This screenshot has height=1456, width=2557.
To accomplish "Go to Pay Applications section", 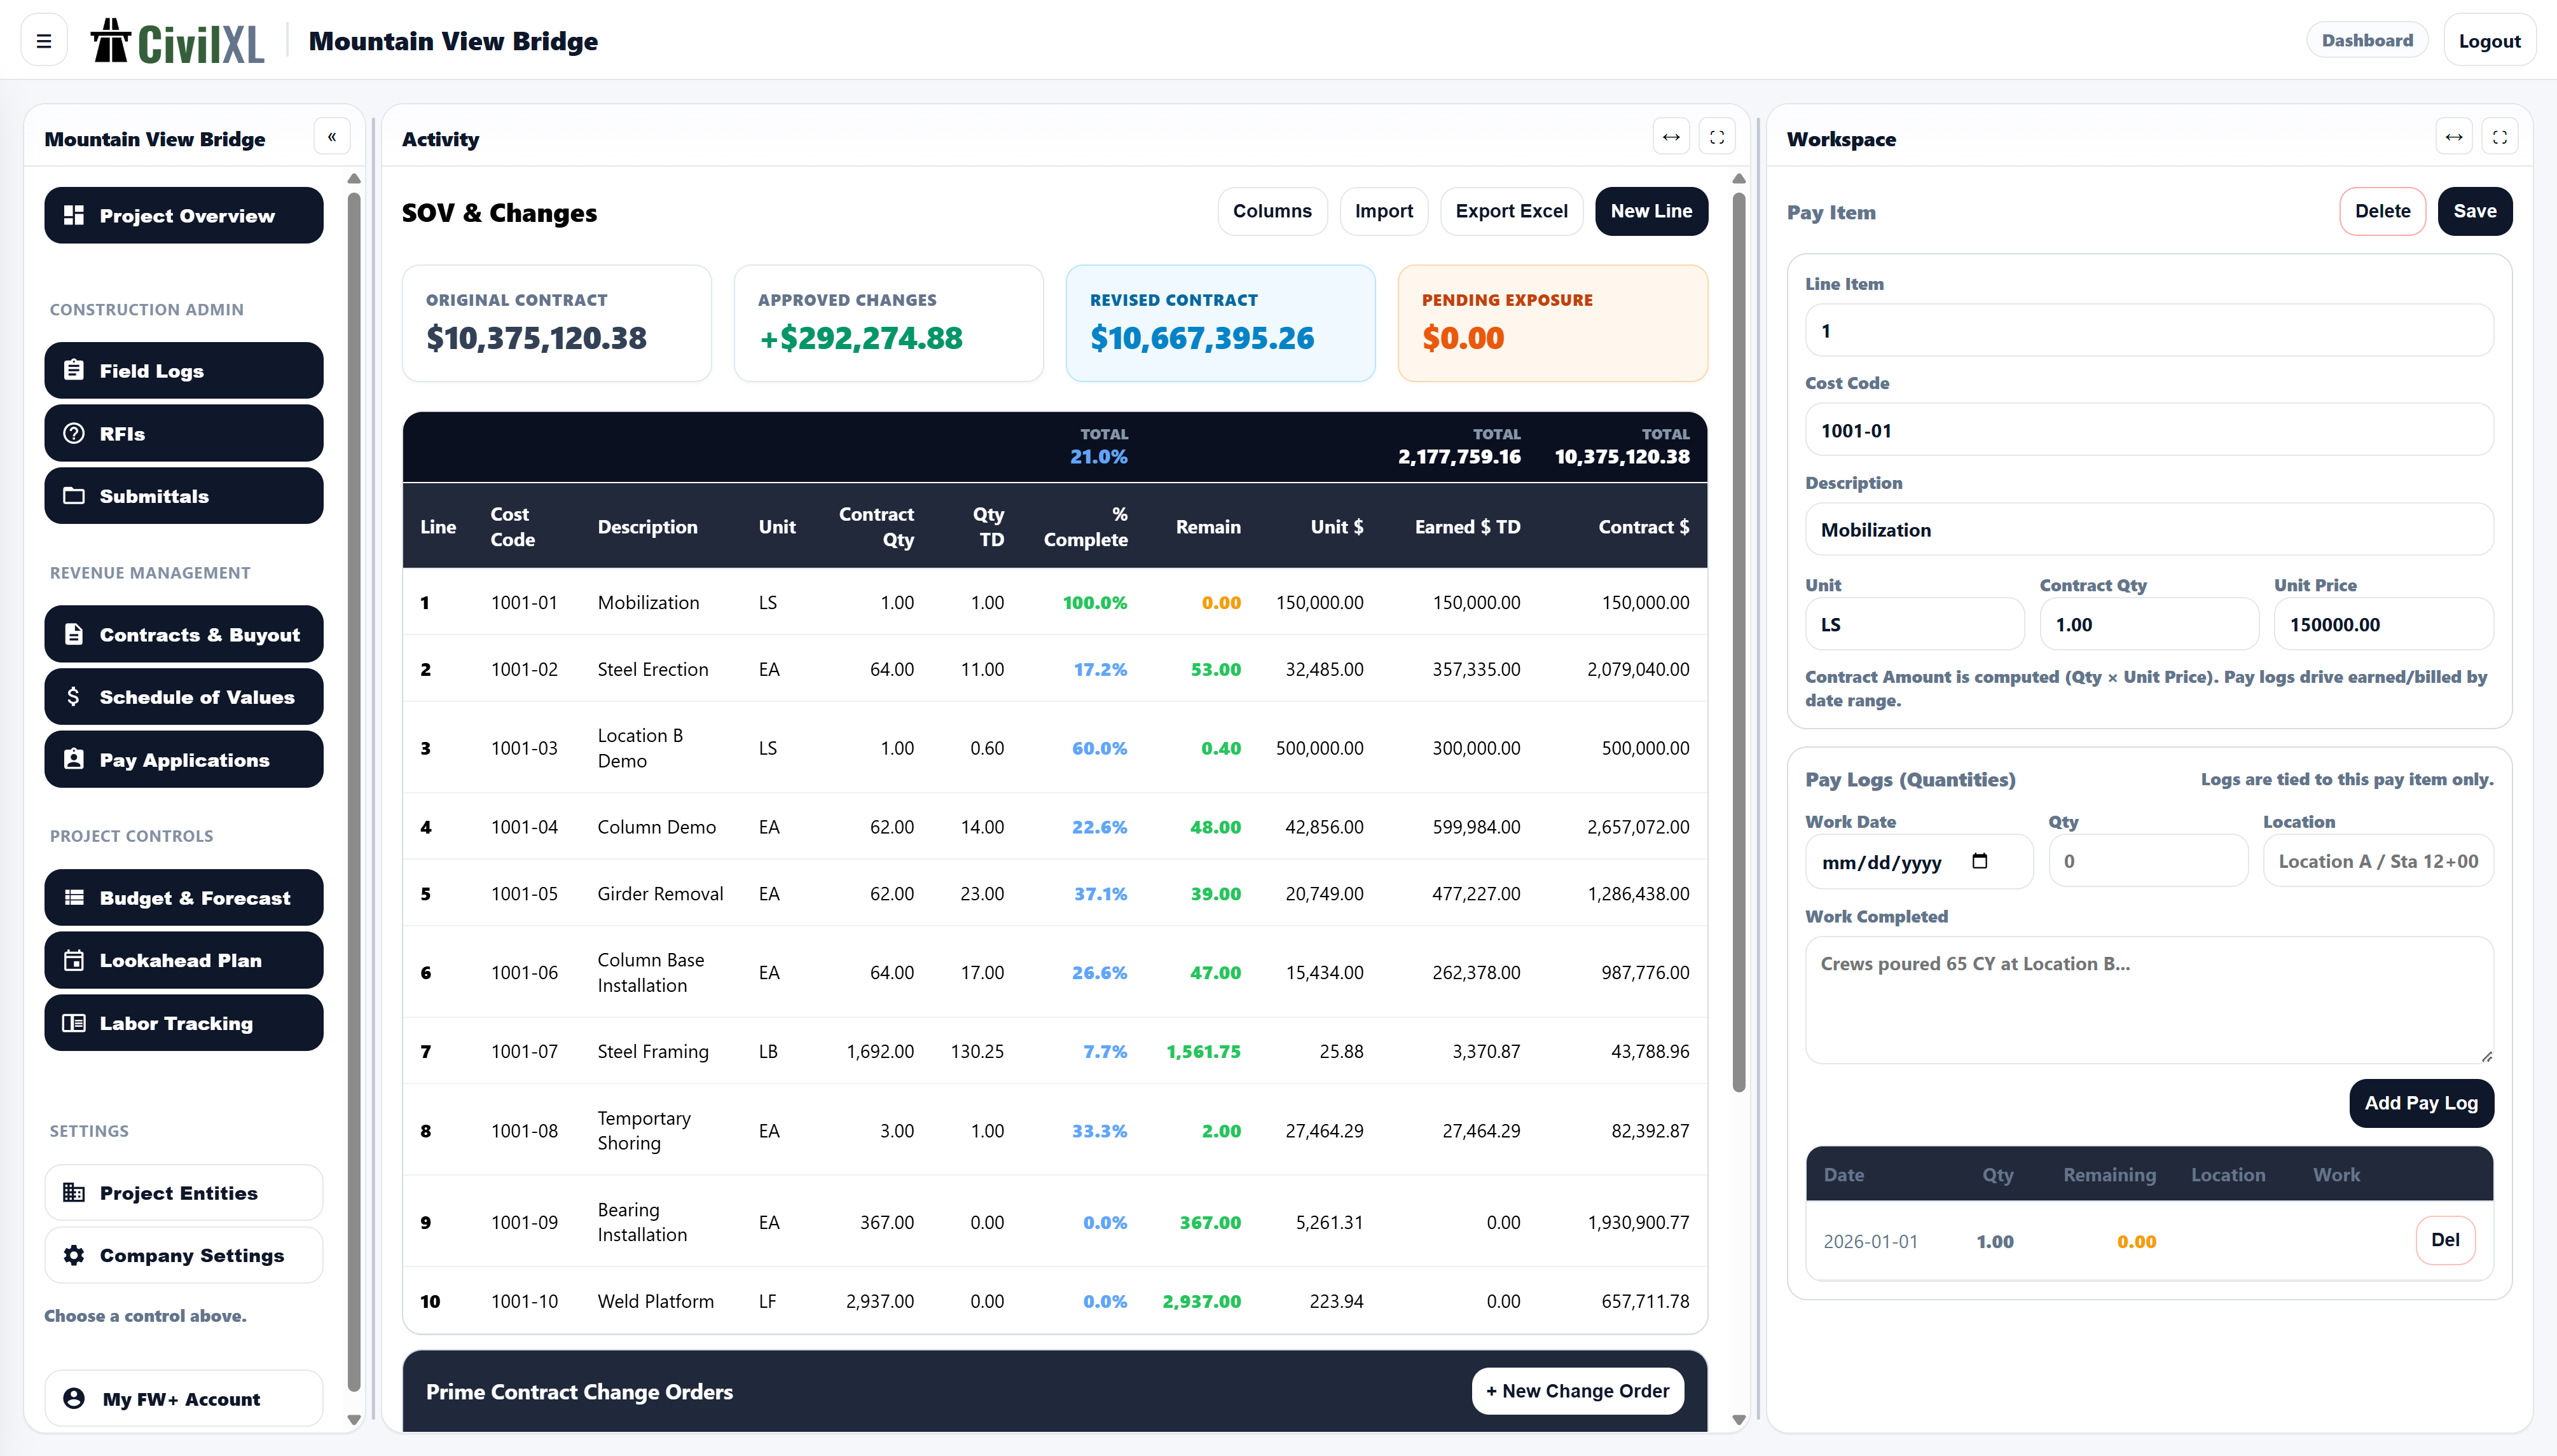I will (184, 760).
